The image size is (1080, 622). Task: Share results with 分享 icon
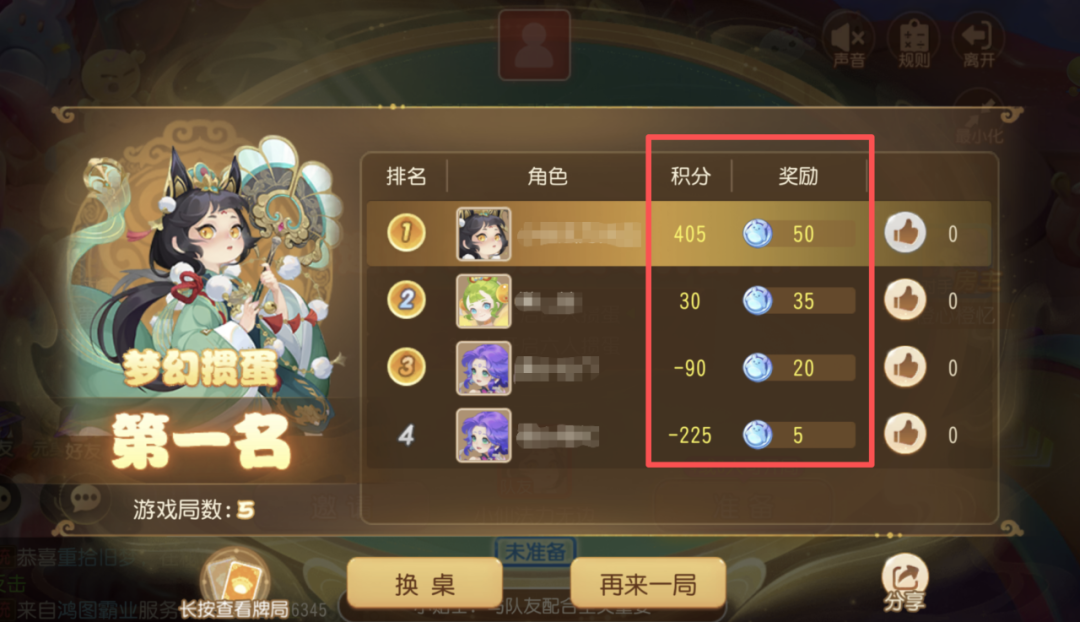(x=905, y=583)
